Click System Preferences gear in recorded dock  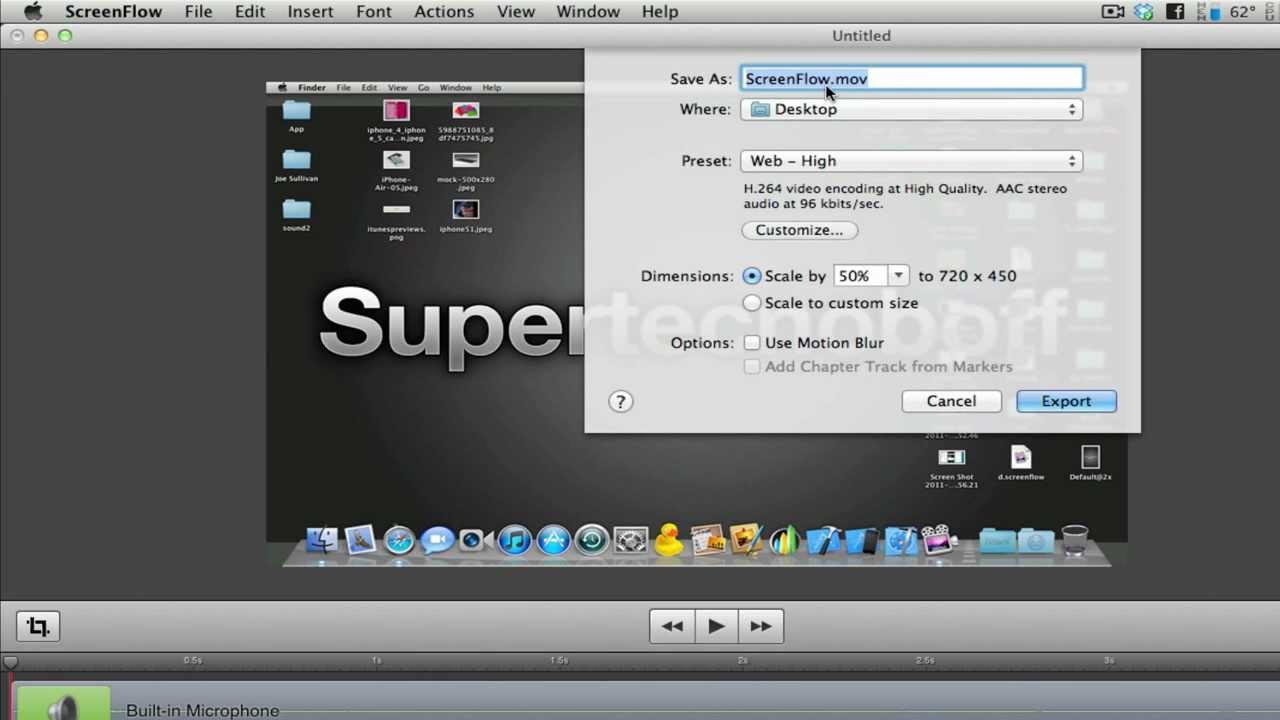(630, 541)
